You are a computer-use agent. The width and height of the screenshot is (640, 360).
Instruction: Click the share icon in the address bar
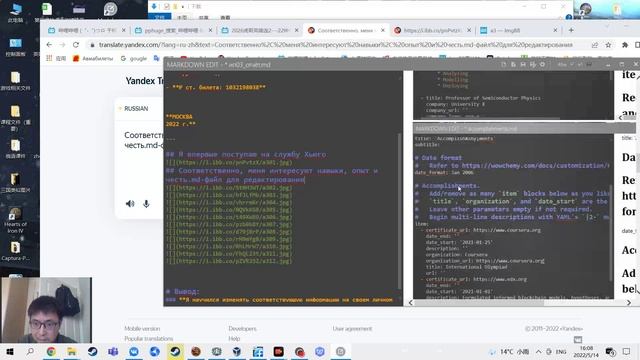pos(595,45)
